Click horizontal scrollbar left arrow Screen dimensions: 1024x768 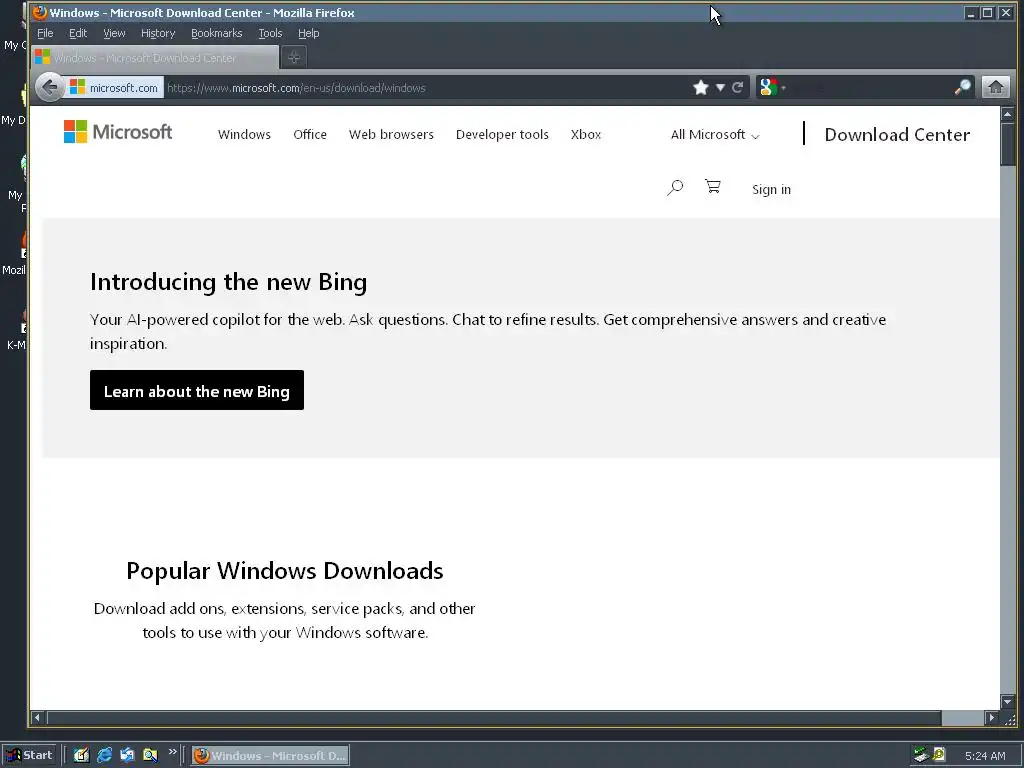(37, 718)
